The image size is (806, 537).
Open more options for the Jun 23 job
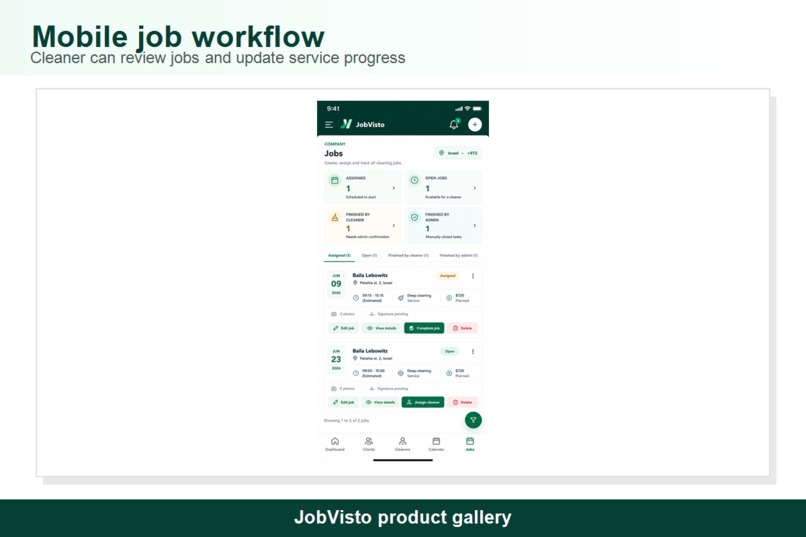[473, 351]
